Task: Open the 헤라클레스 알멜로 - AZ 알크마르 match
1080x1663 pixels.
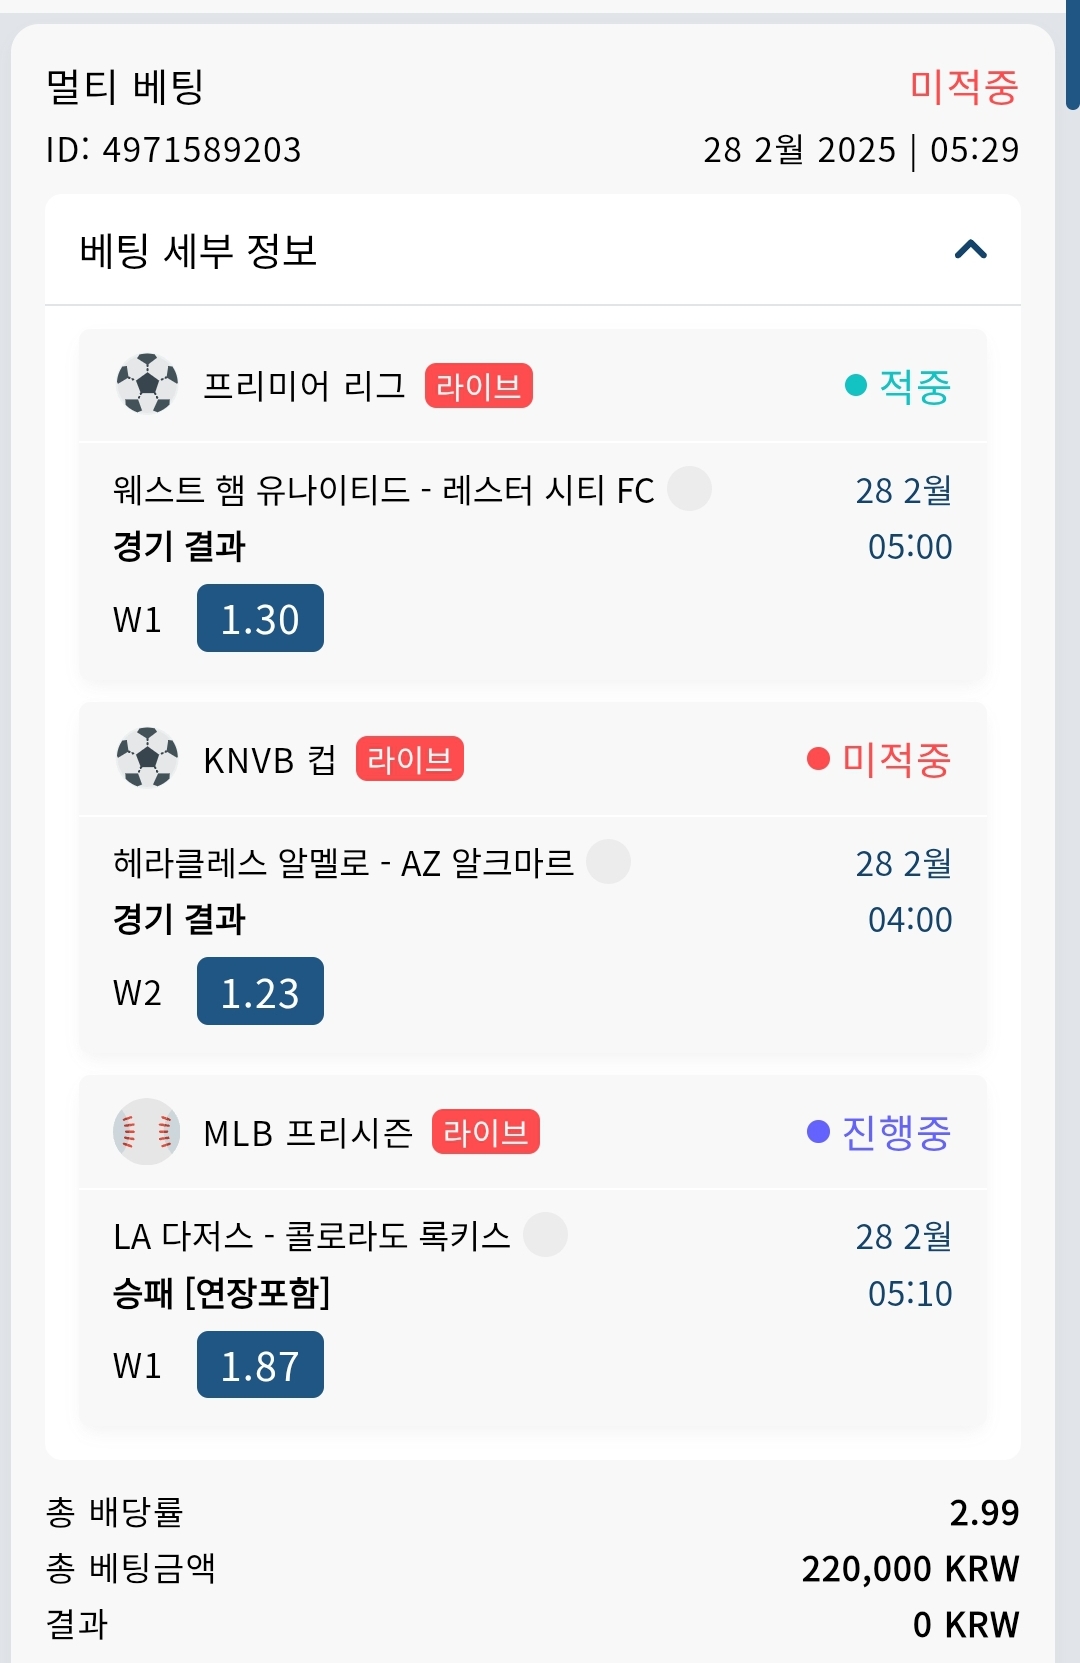Action: [343, 863]
